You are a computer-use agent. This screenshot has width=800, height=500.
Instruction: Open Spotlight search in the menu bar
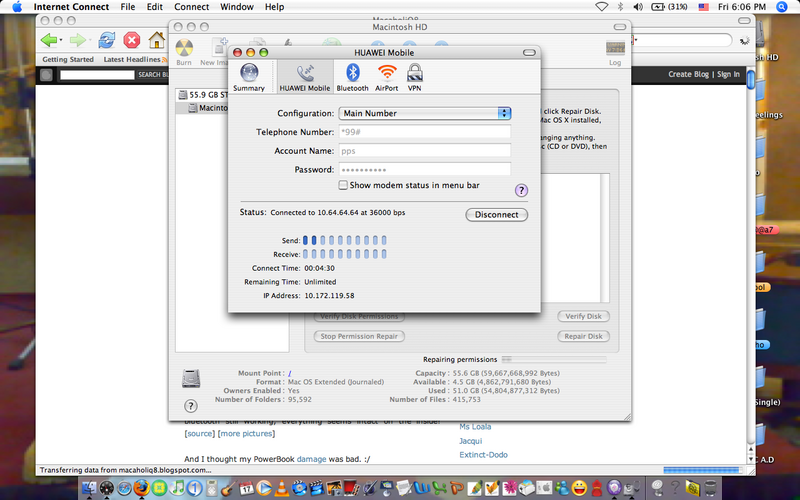pyautogui.click(x=781, y=7)
